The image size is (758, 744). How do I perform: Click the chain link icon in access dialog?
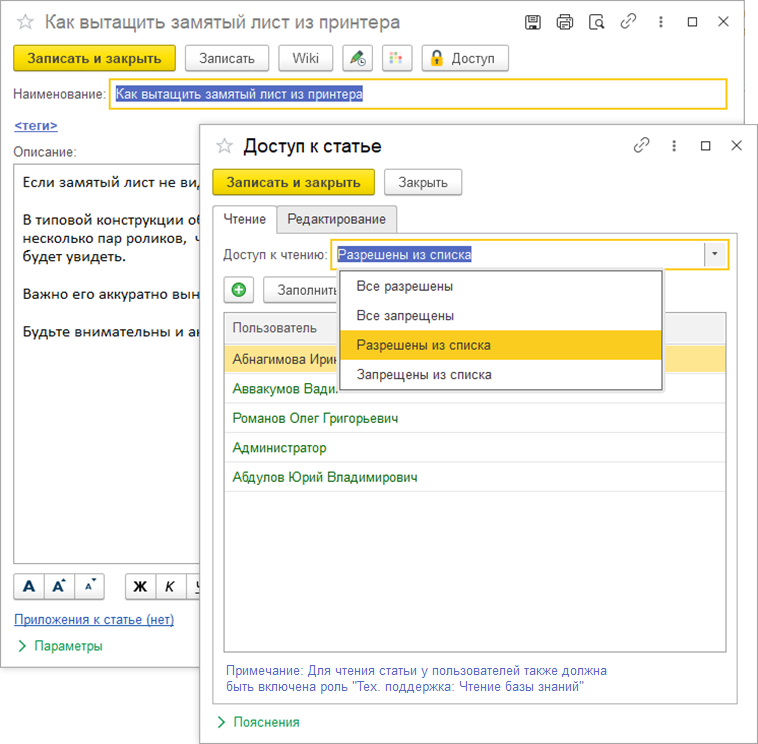click(x=642, y=146)
